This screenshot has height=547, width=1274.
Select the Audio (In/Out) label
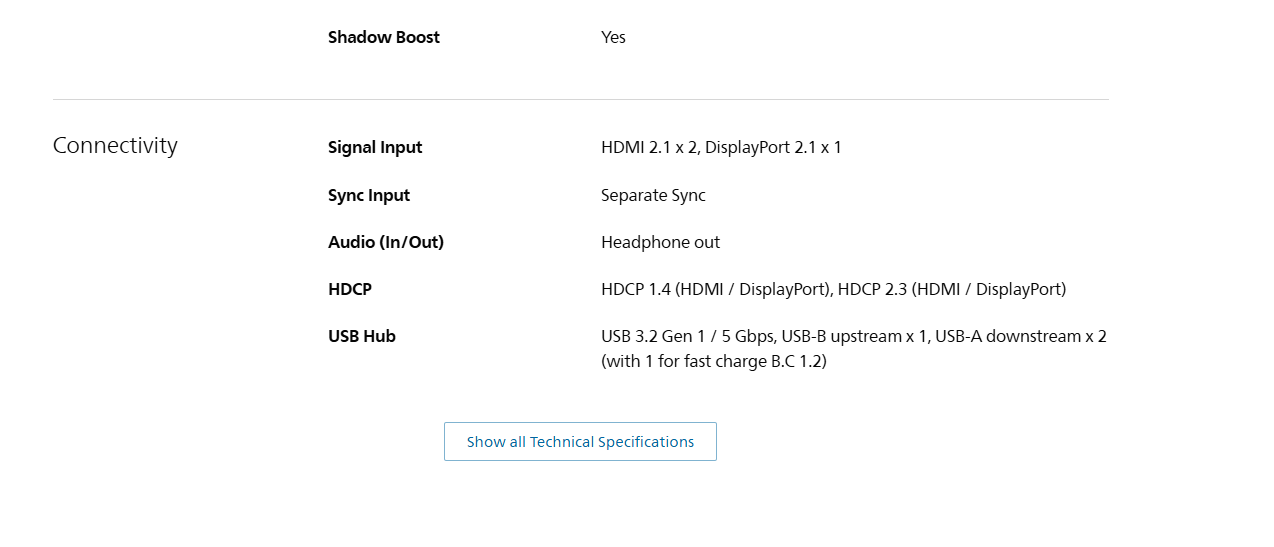coord(386,242)
